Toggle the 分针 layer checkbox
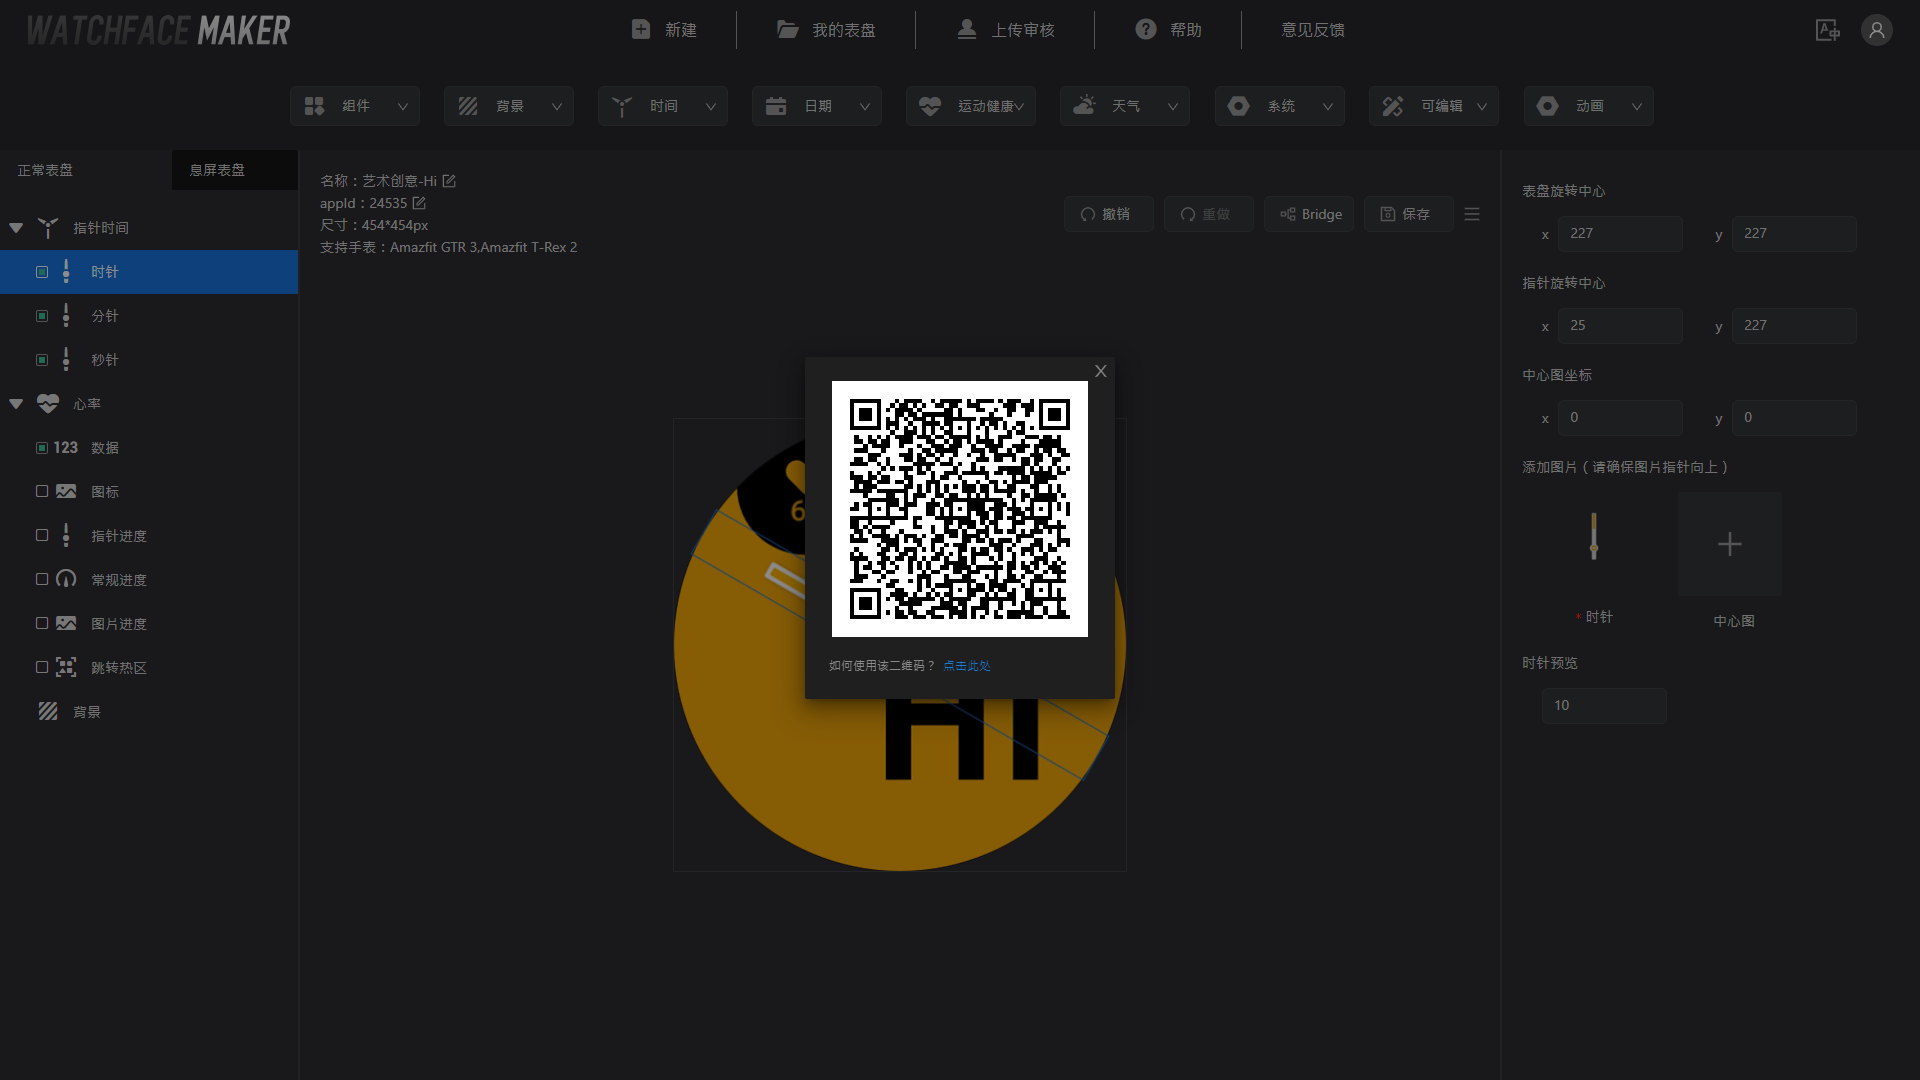 point(42,316)
